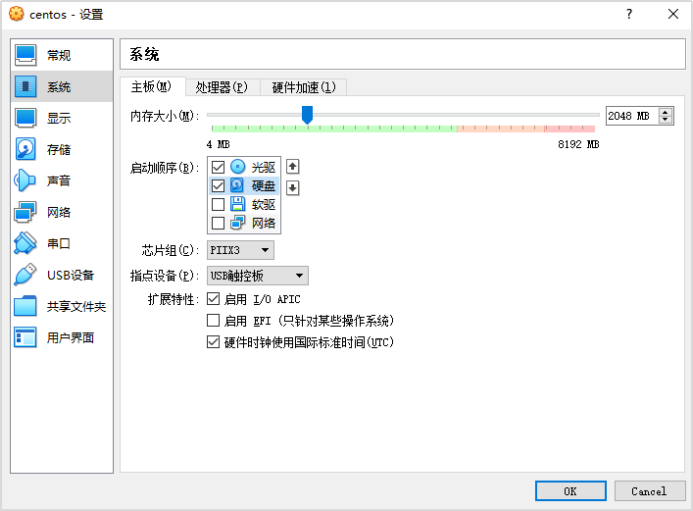This screenshot has height=511, width=693.
Task: Open the USB设备 plug icon
Action: 25,275
